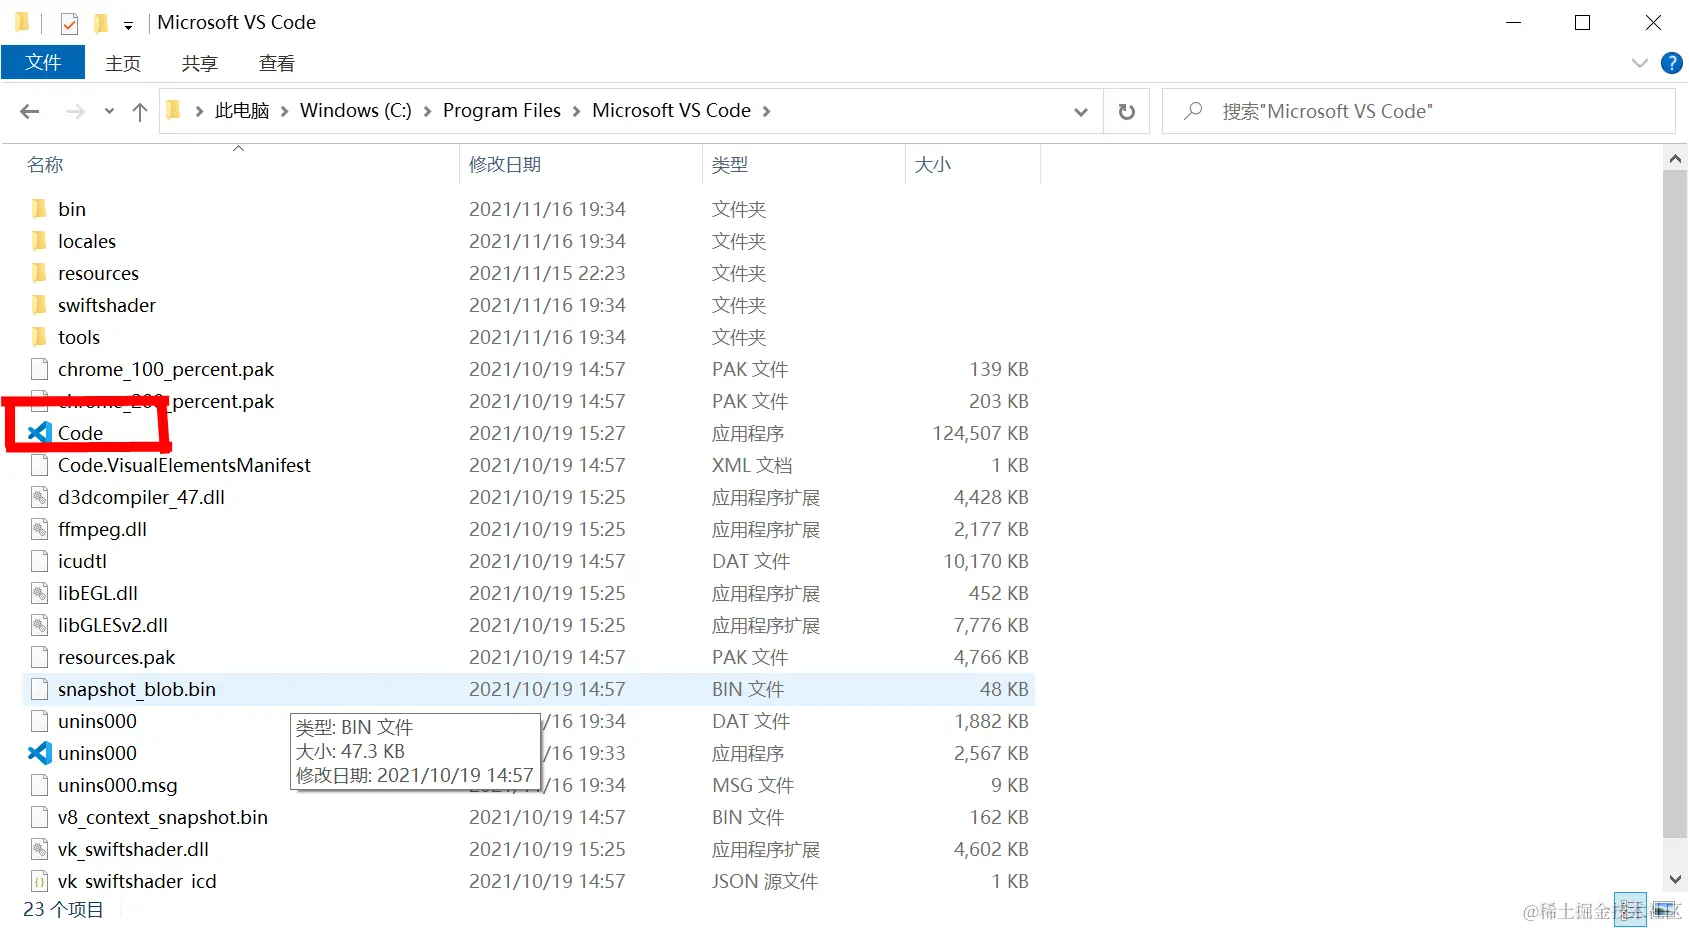Screen dimensions: 1689x928
Task: Select the locales folder icon
Action: [39, 241]
